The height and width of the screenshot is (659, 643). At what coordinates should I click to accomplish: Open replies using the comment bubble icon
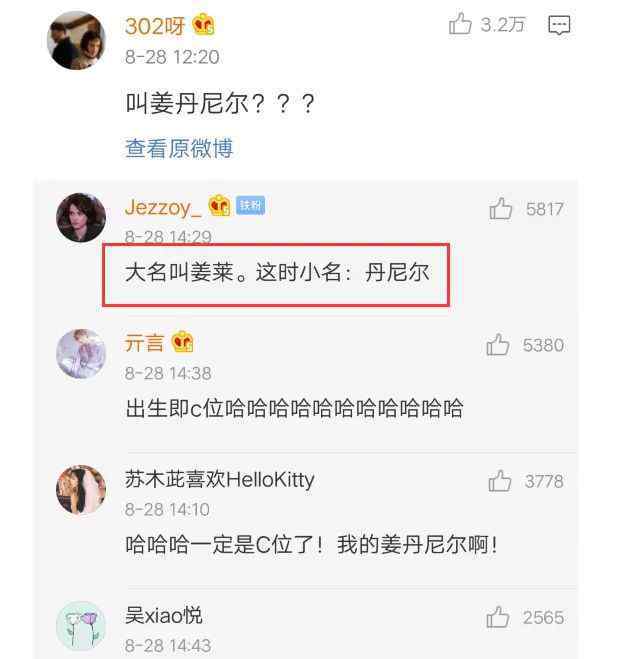[x=559, y=25]
